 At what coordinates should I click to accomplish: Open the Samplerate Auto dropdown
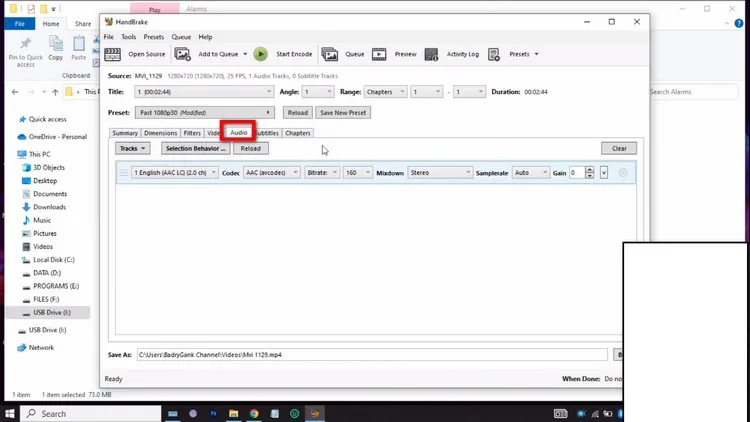tap(530, 173)
